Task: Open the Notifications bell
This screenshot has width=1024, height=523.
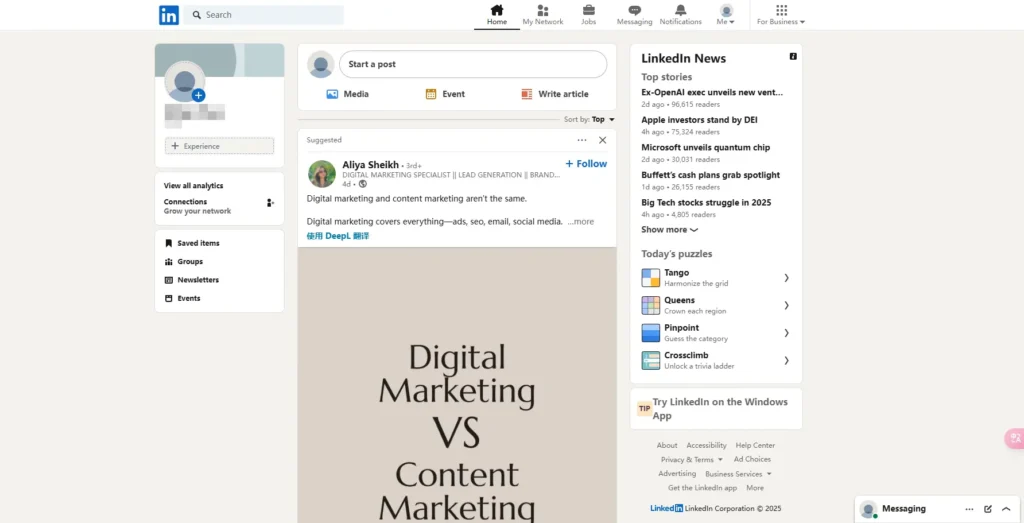Action: click(680, 15)
